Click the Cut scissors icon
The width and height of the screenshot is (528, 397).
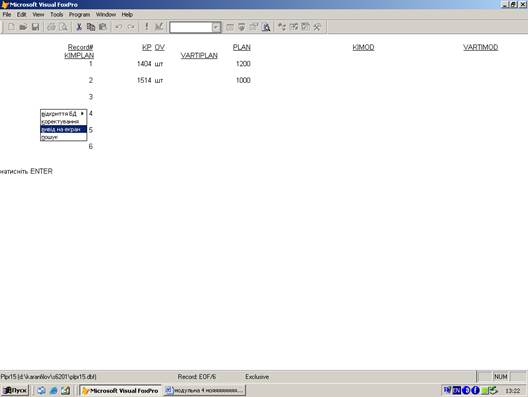coord(79,27)
